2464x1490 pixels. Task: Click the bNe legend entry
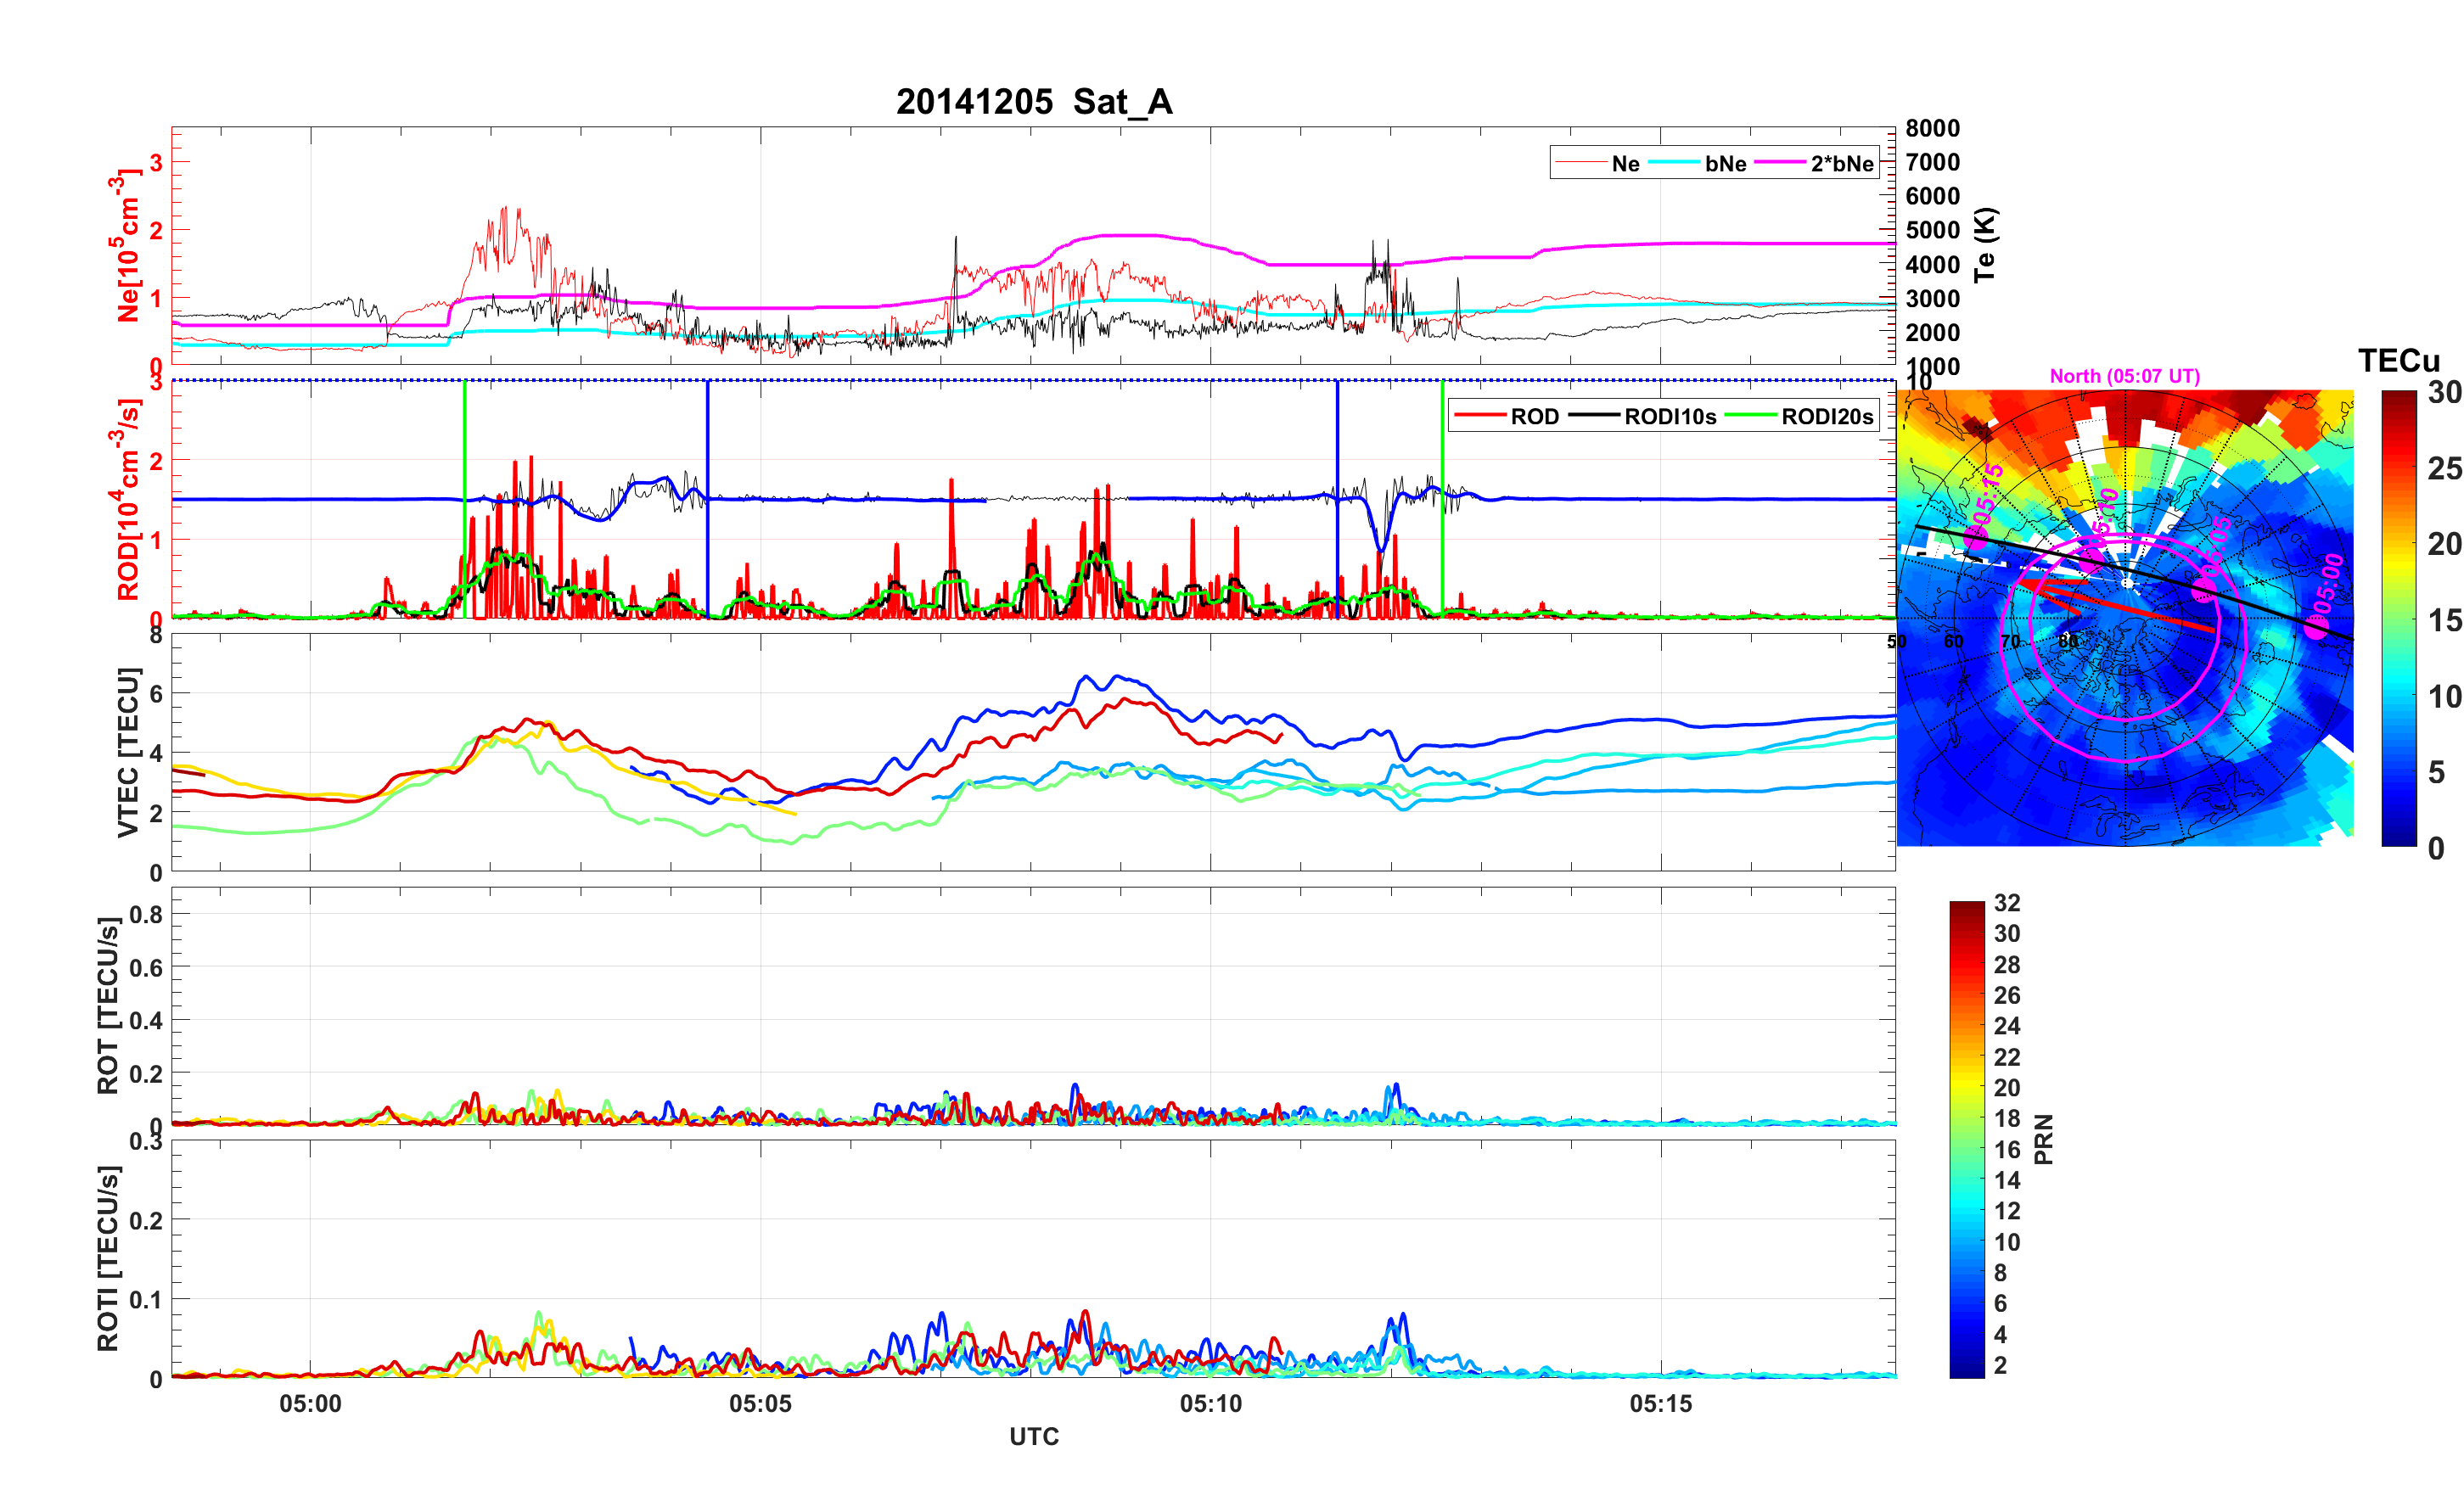1725,163
